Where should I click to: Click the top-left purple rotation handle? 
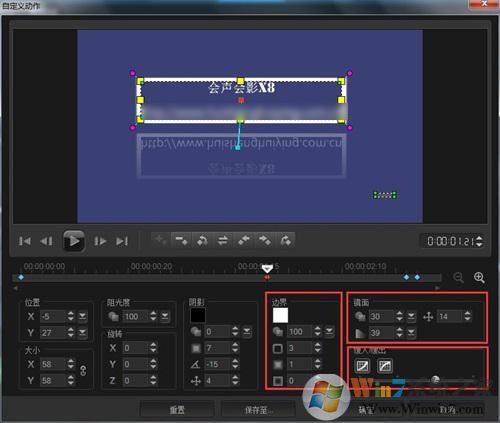point(133,73)
